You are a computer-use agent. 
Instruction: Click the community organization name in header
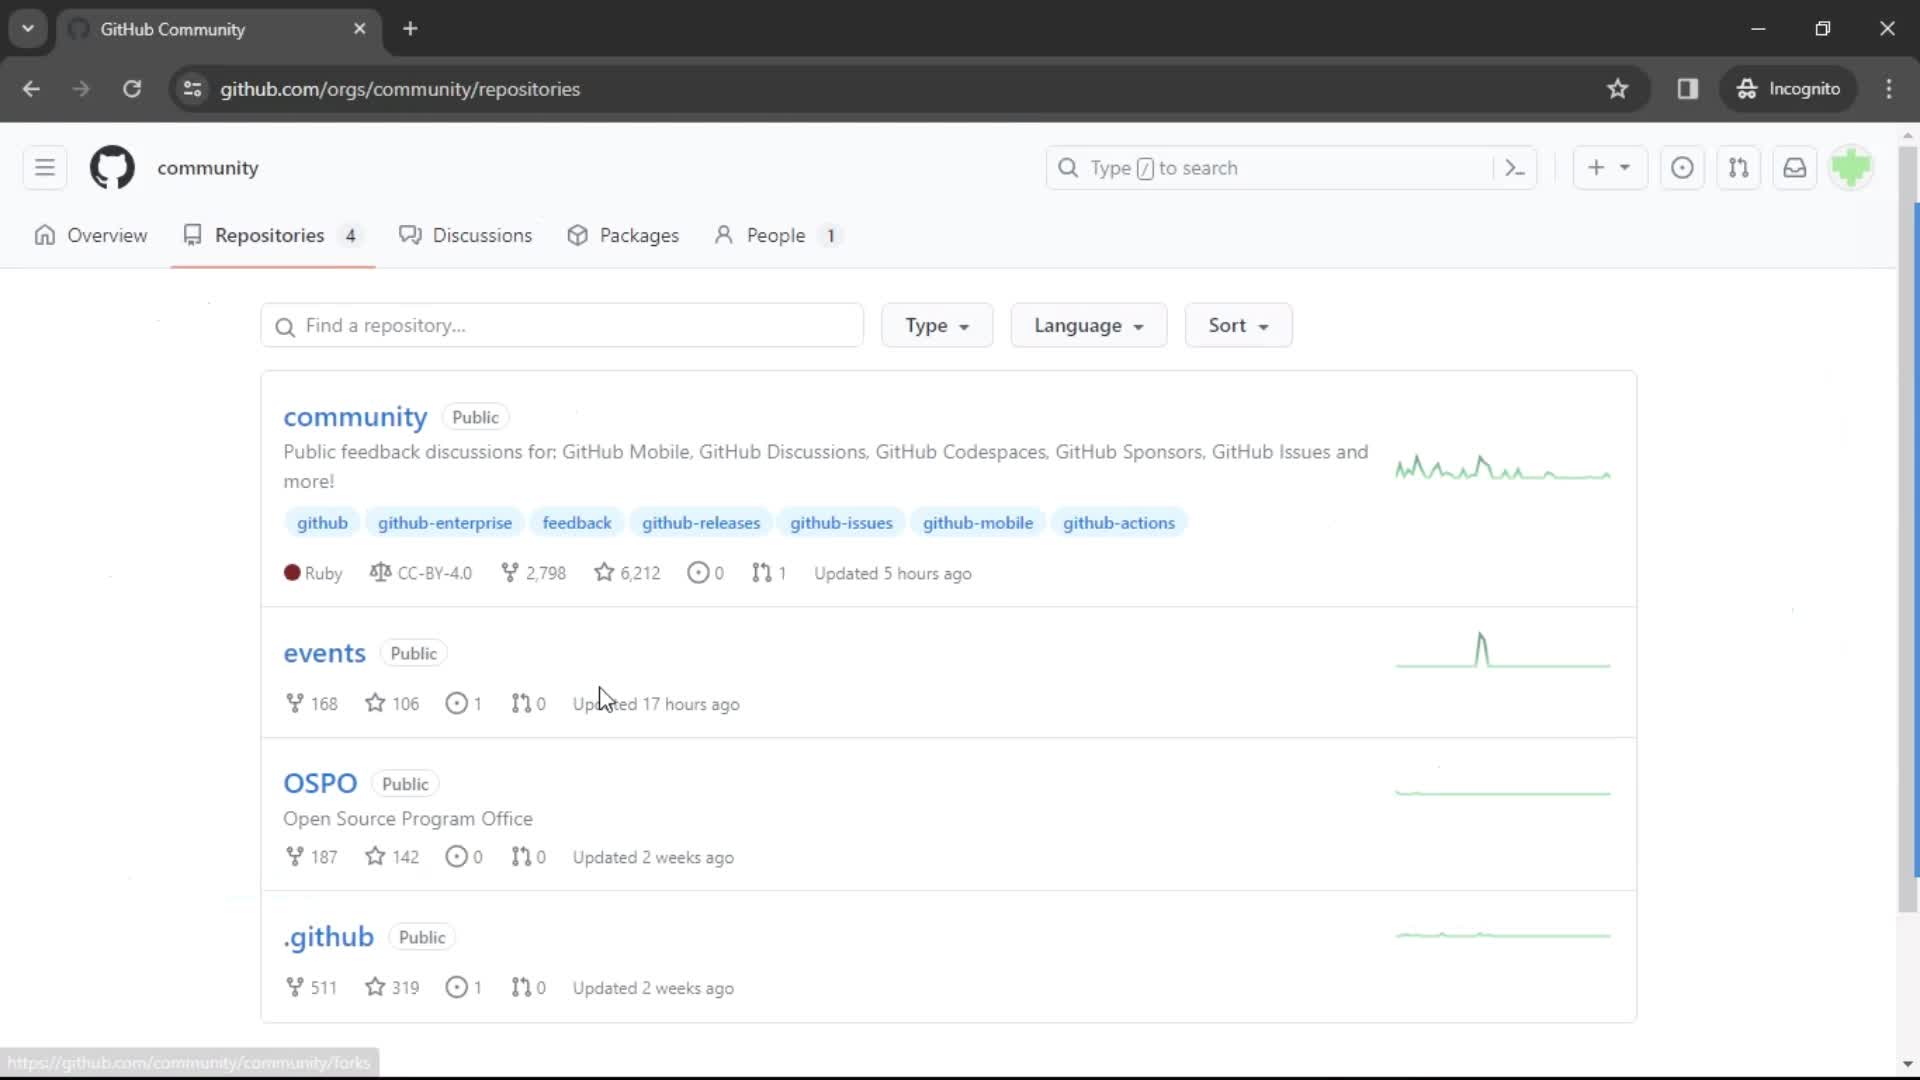[x=208, y=168]
